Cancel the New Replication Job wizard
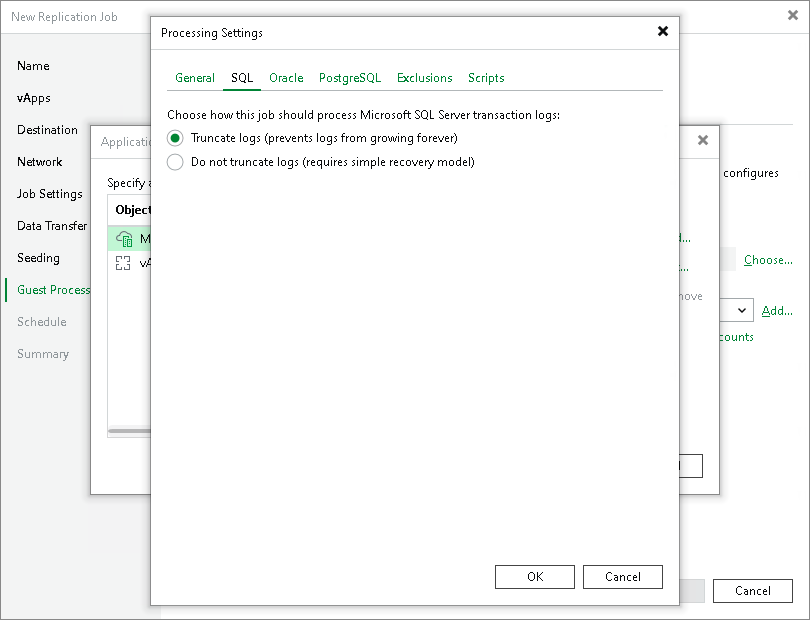 click(753, 591)
